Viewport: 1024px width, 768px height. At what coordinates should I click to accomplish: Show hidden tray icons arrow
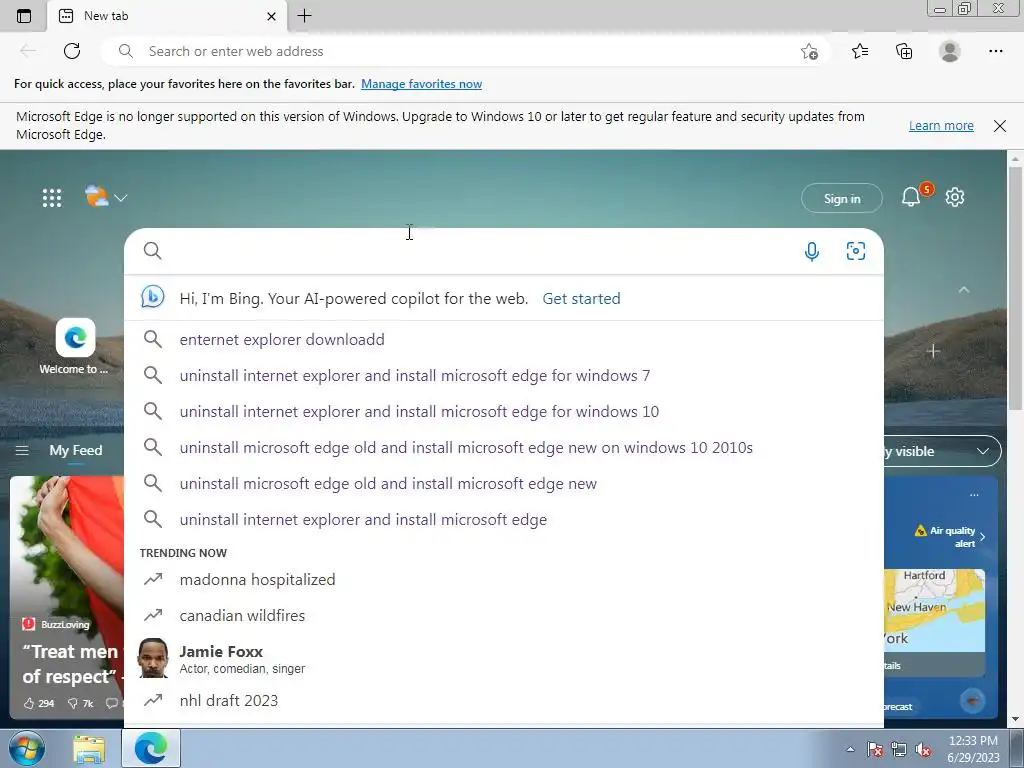tap(850, 749)
